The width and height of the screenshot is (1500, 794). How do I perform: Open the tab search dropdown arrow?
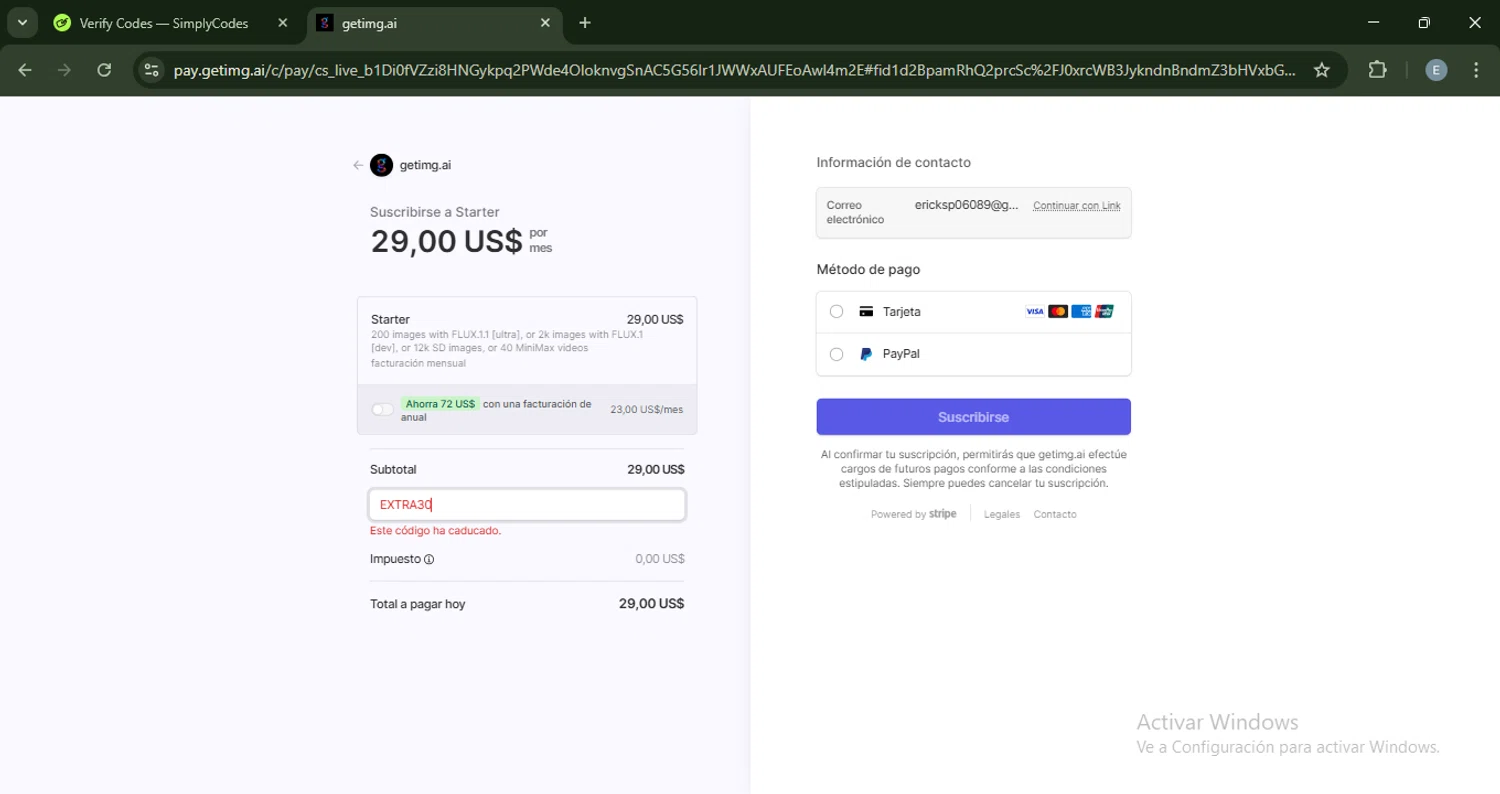[22, 23]
